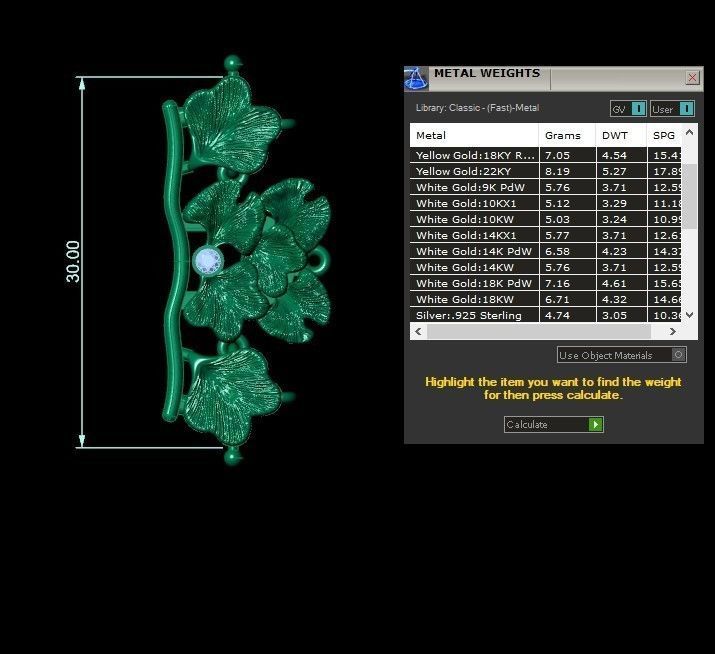Click the 8.19 grams value

[557, 171]
